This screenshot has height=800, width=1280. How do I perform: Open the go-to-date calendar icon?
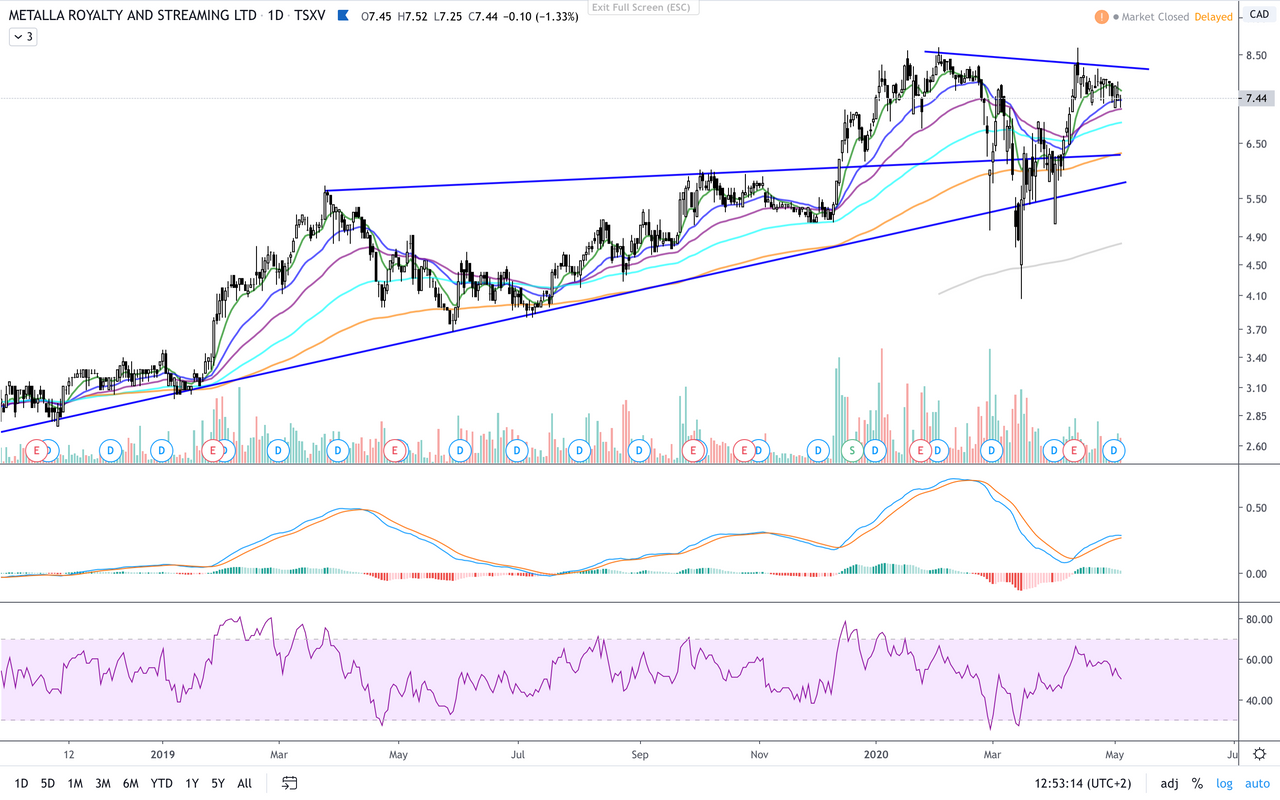[x=289, y=784]
